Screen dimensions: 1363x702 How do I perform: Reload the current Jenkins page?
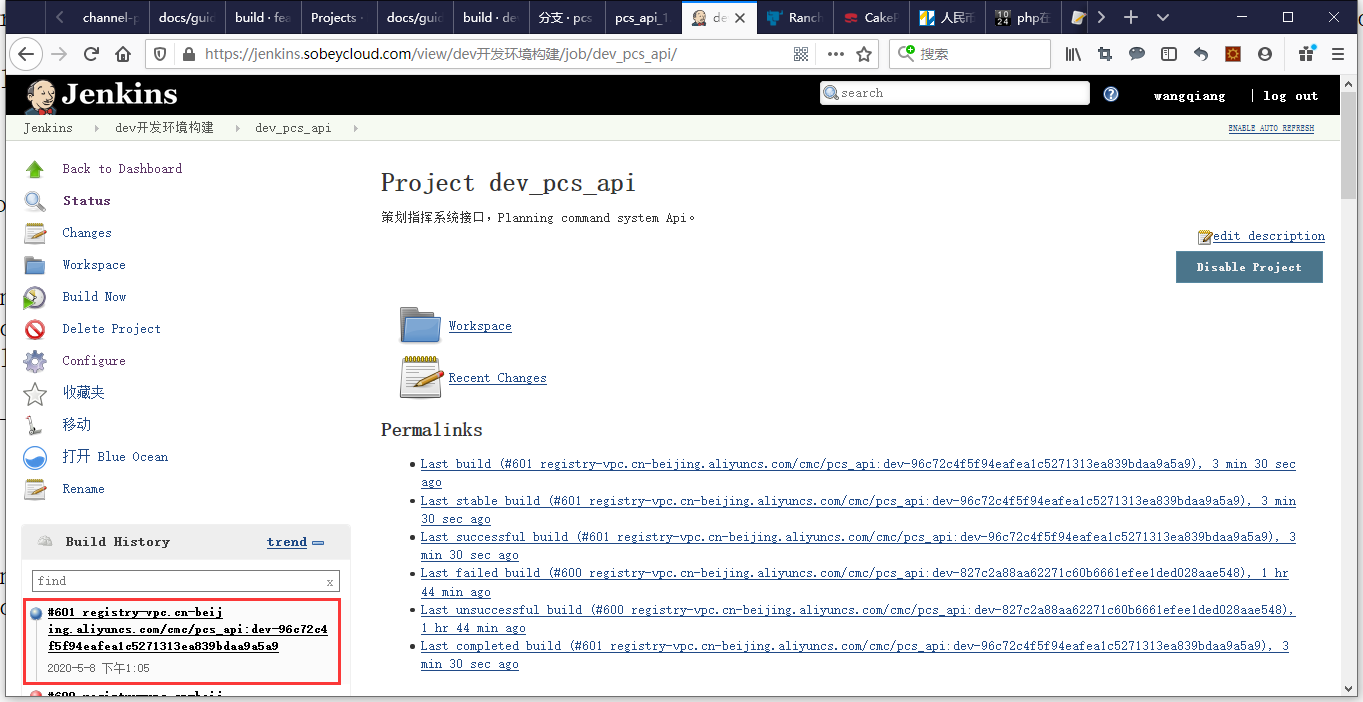[x=91, y=54]
